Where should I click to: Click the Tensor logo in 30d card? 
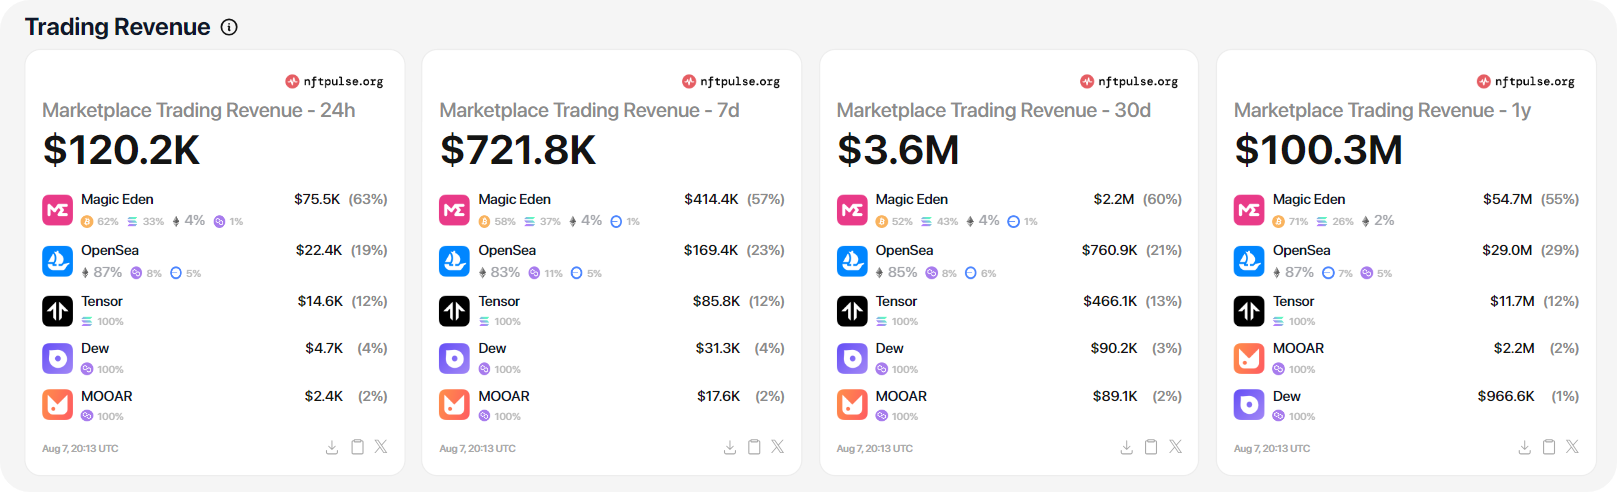852,311
